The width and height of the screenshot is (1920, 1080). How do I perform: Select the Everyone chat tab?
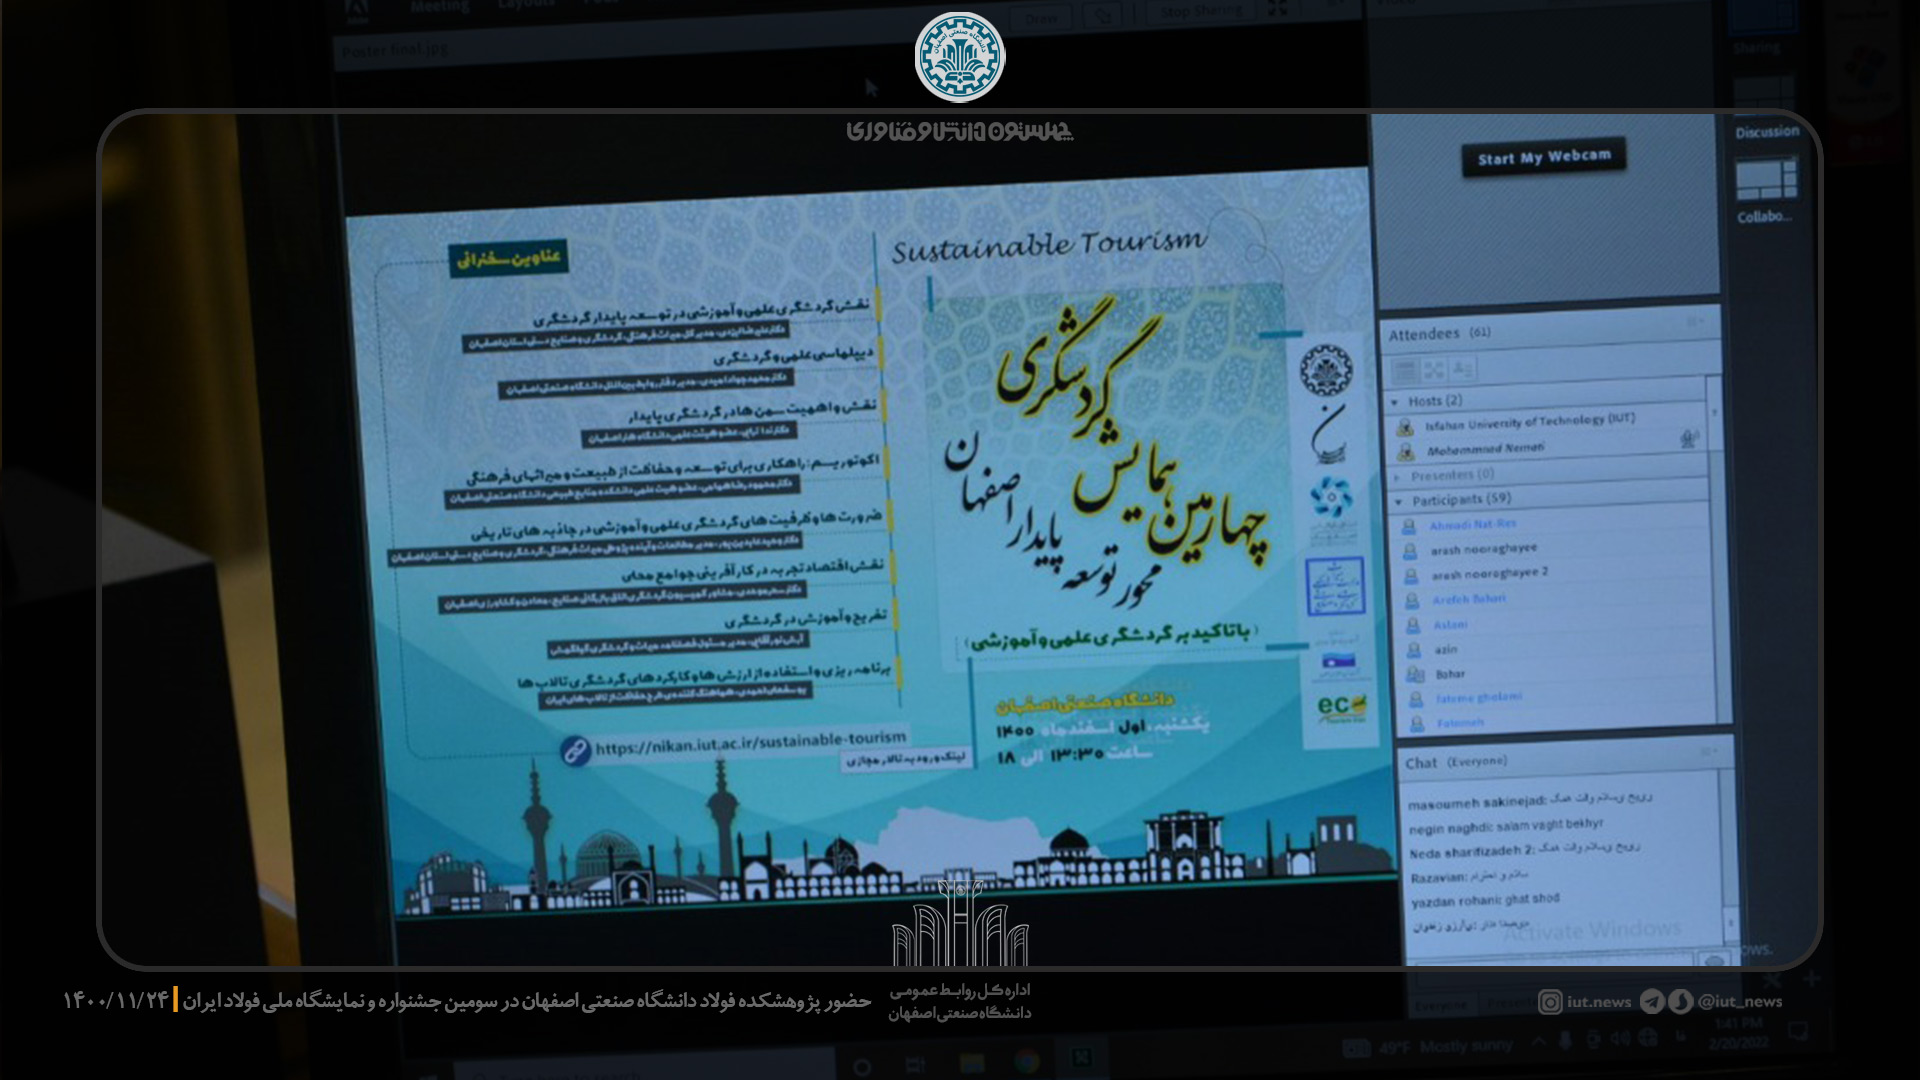1441,1006
